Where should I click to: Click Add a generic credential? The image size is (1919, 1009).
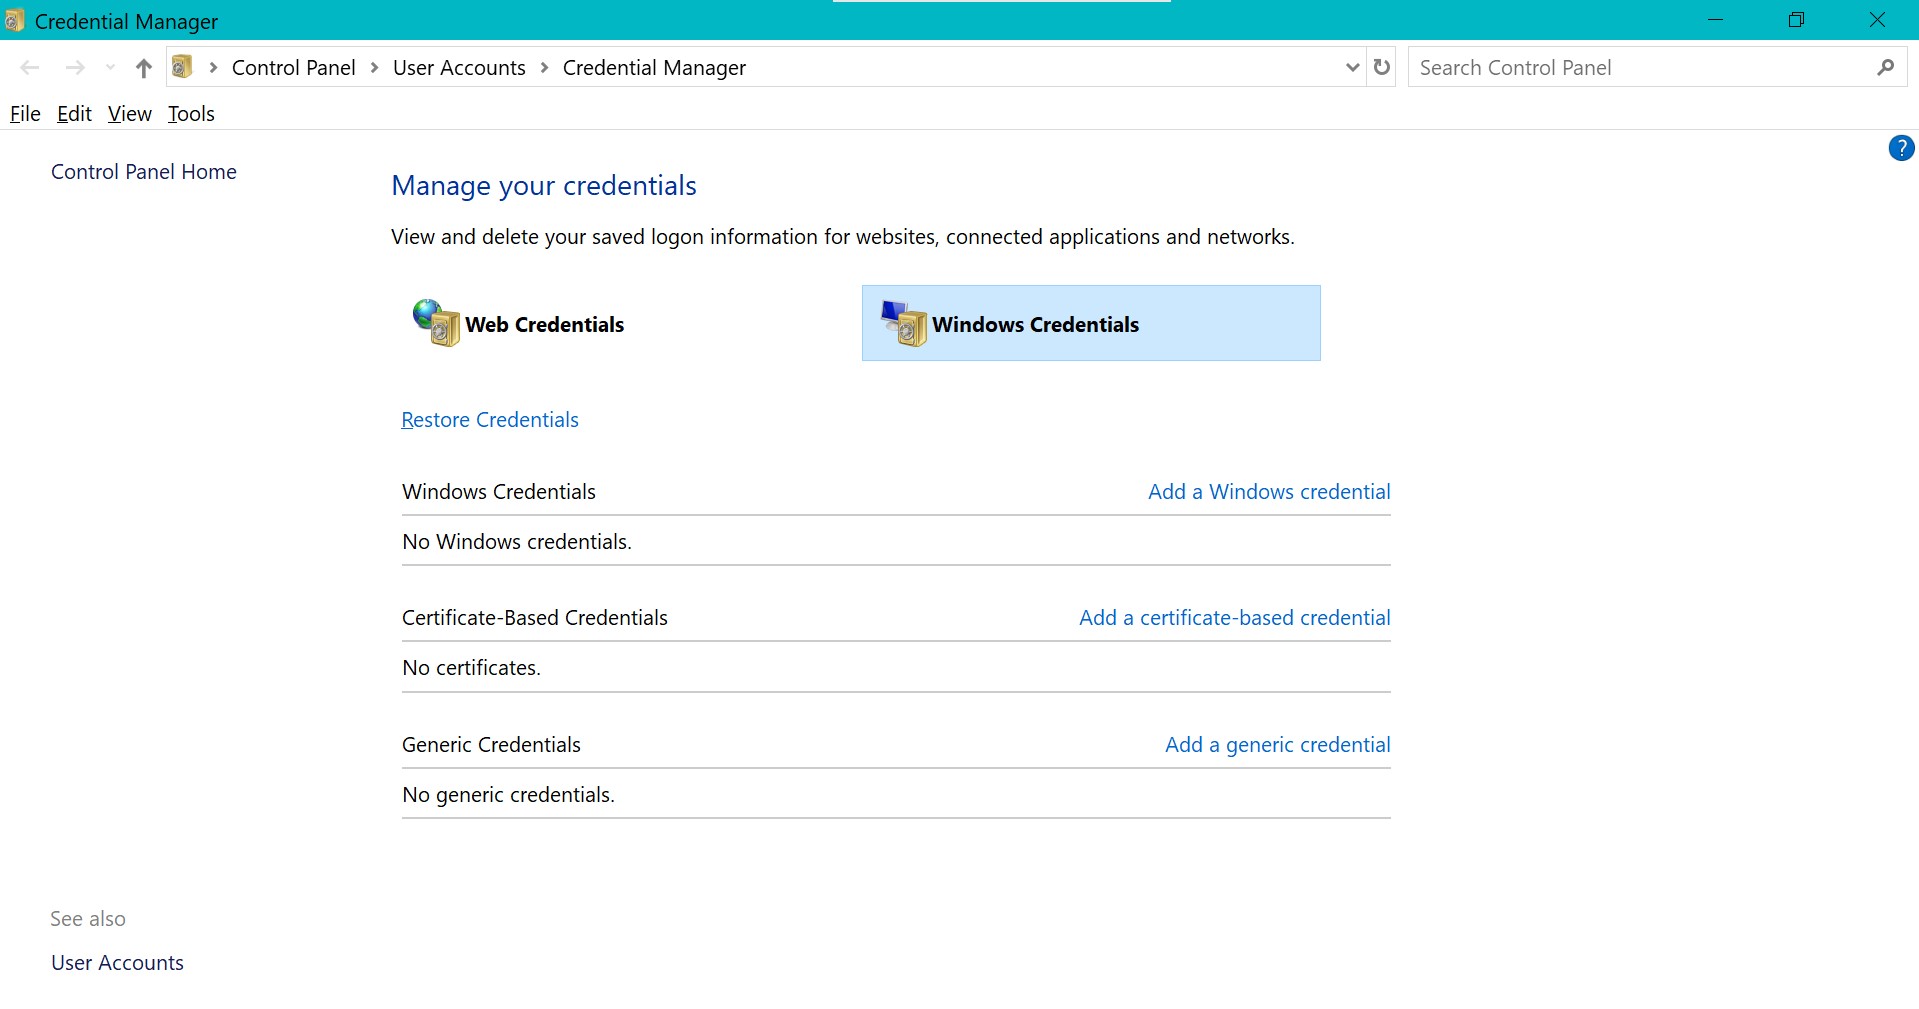click(x=1278, y=745)
